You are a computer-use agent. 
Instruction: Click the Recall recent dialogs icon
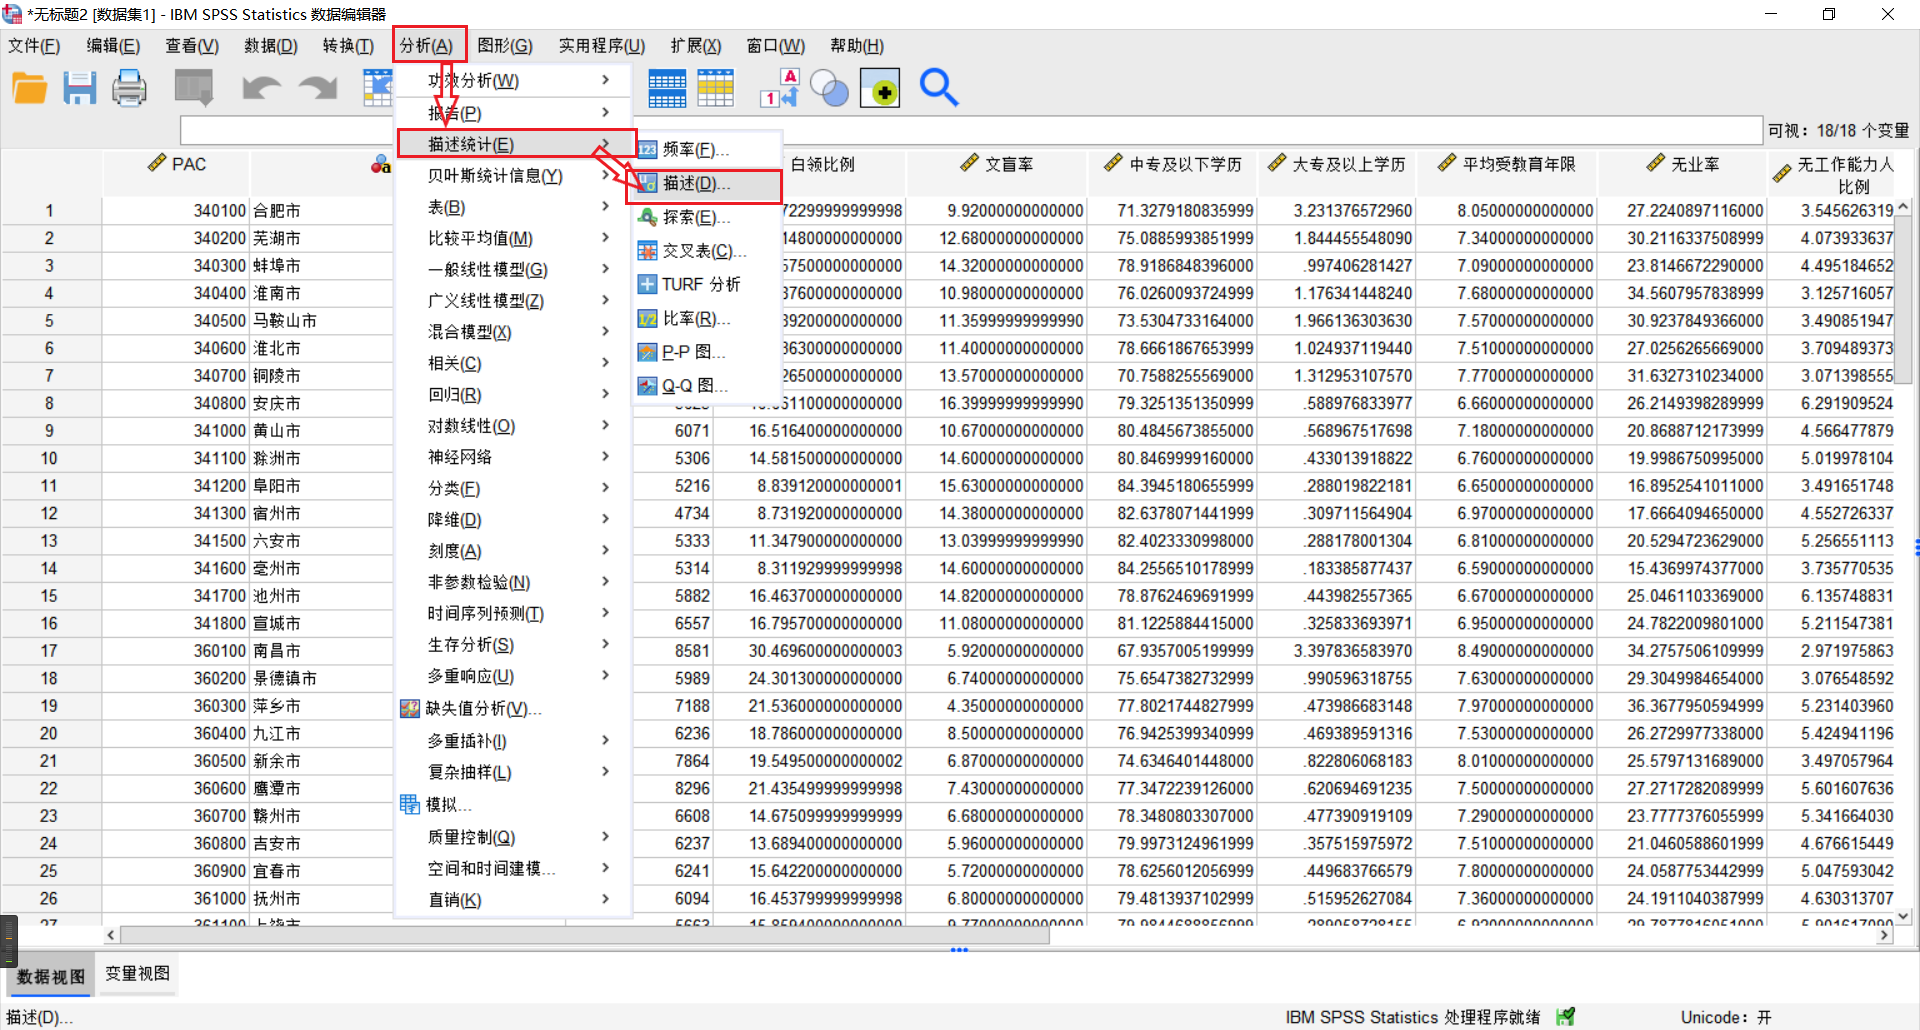pyautogui.click(x=194, y=88)
